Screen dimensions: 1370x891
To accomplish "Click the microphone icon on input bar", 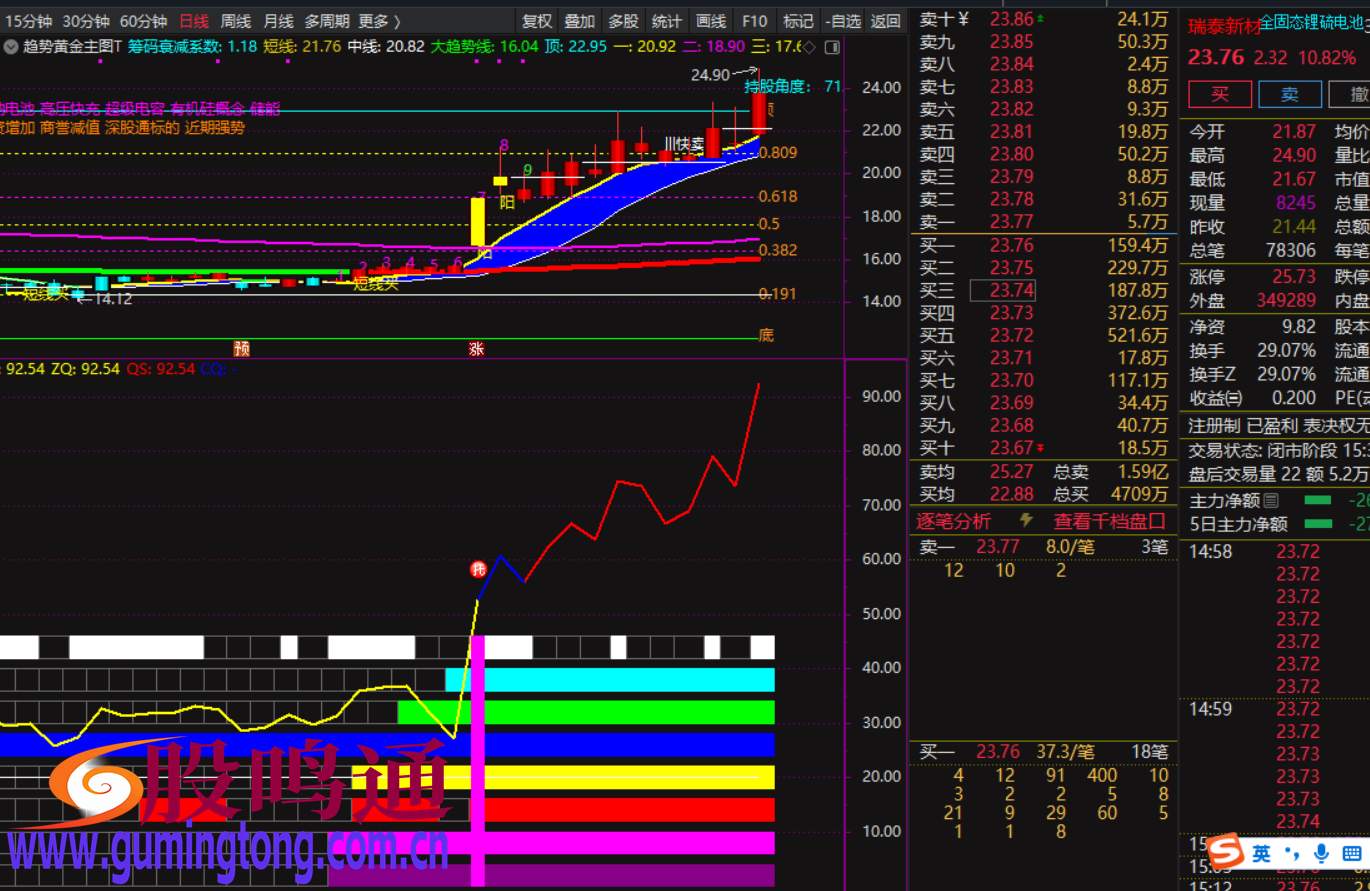I will click(x=1321, y=853).
